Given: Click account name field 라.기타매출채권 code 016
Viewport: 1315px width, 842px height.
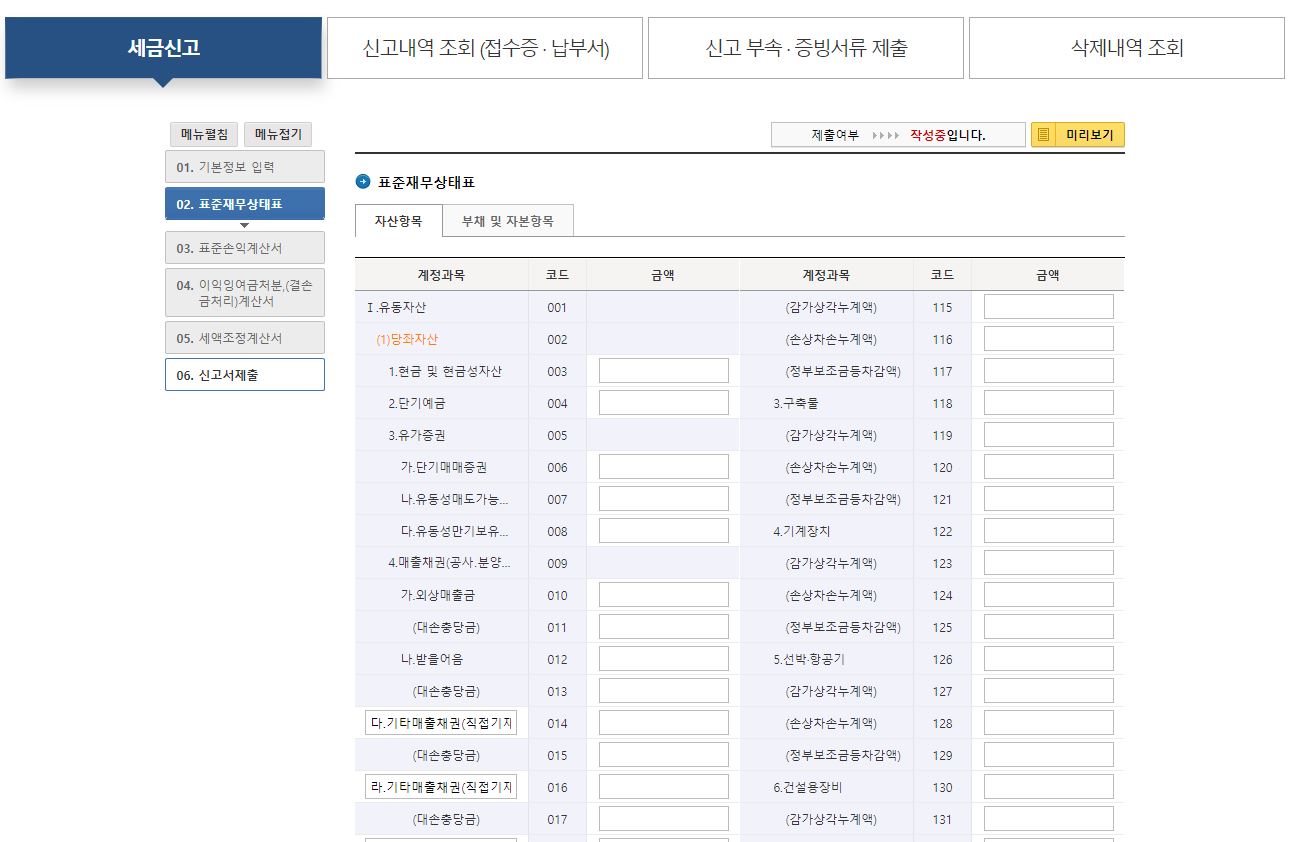Looking at the screenshot, I should [441, 787].
